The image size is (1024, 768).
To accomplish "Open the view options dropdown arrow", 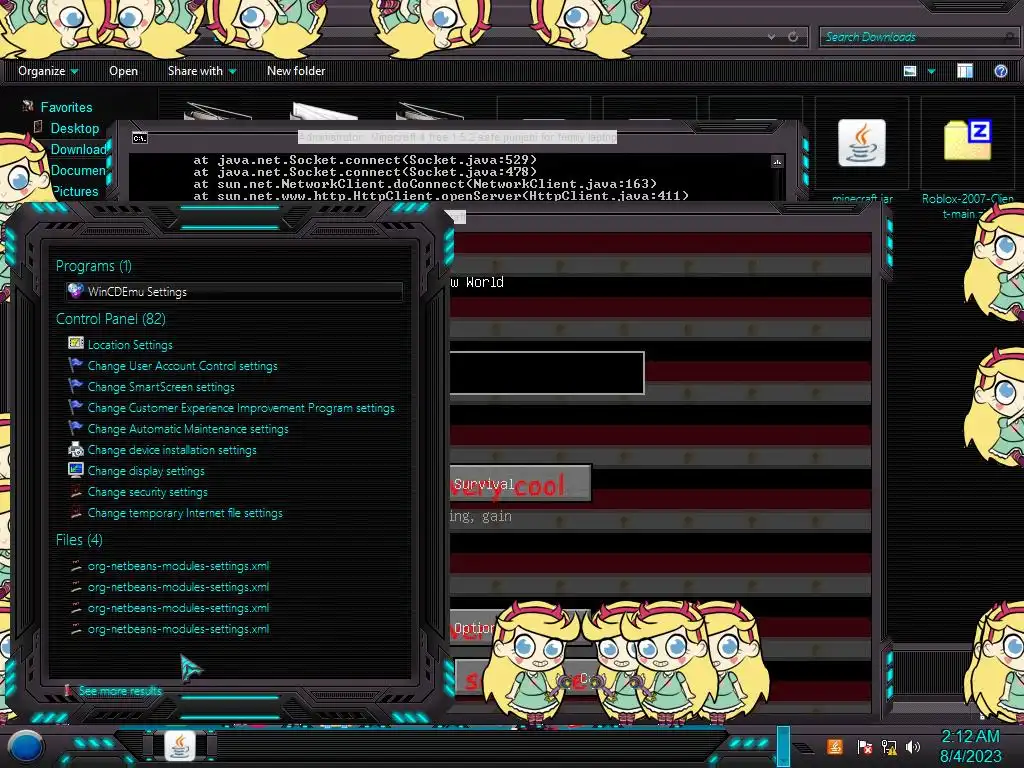I will [931, 71].
